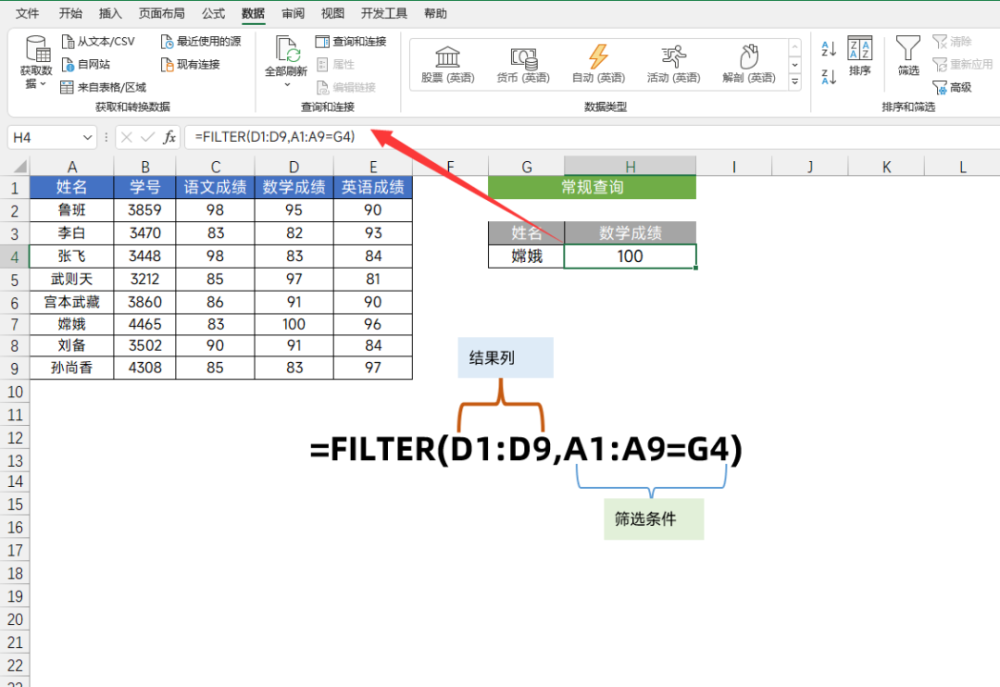Open 查询和连接 pane

[x=351, y=41]
